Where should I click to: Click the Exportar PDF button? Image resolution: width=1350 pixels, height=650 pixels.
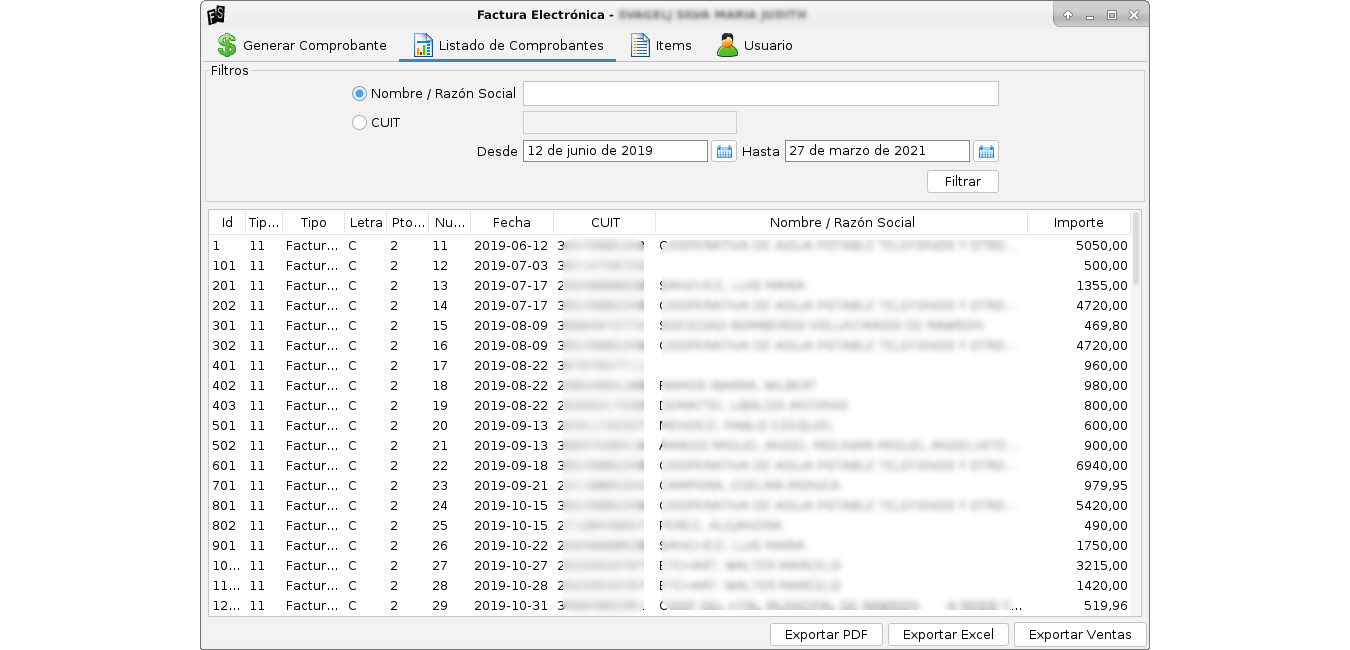click(x=826, y=635)
